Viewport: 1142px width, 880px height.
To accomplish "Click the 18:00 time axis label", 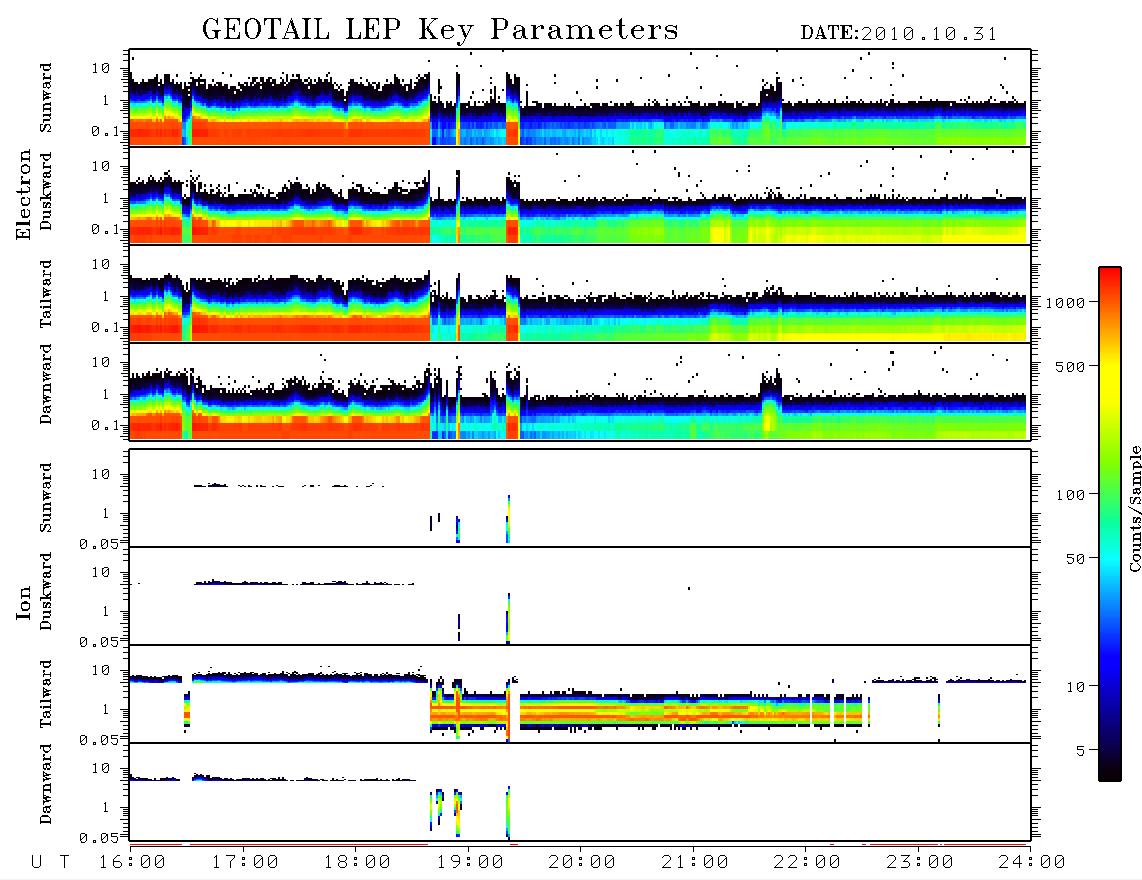I will point(357,863).
